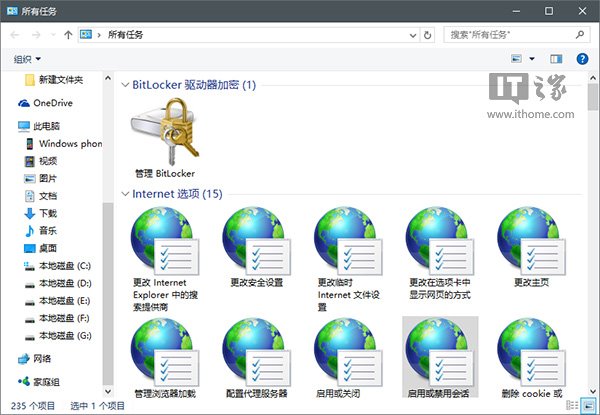Open the 更改主页 task
This screenshot has height=415, width=600.
(x=532, y=247)
